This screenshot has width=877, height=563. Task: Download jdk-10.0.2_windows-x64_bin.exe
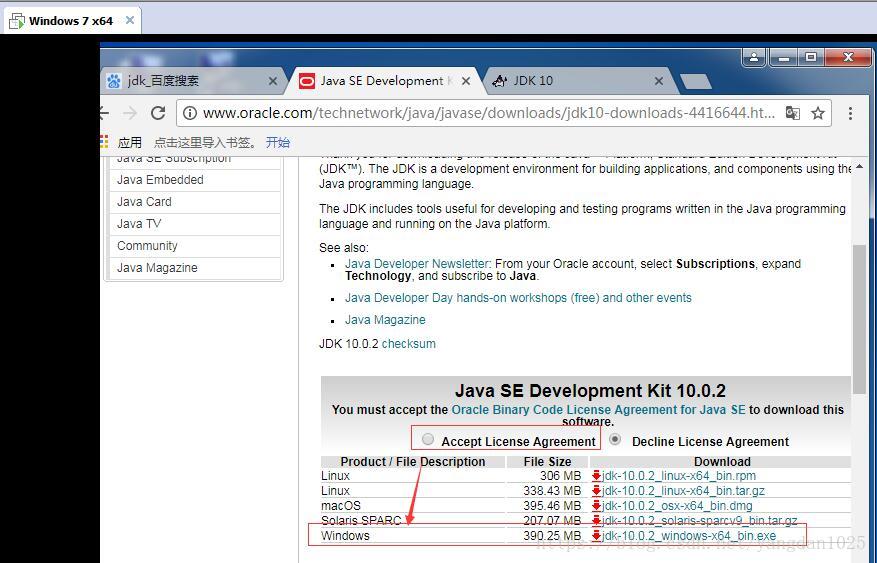(689, 536)
